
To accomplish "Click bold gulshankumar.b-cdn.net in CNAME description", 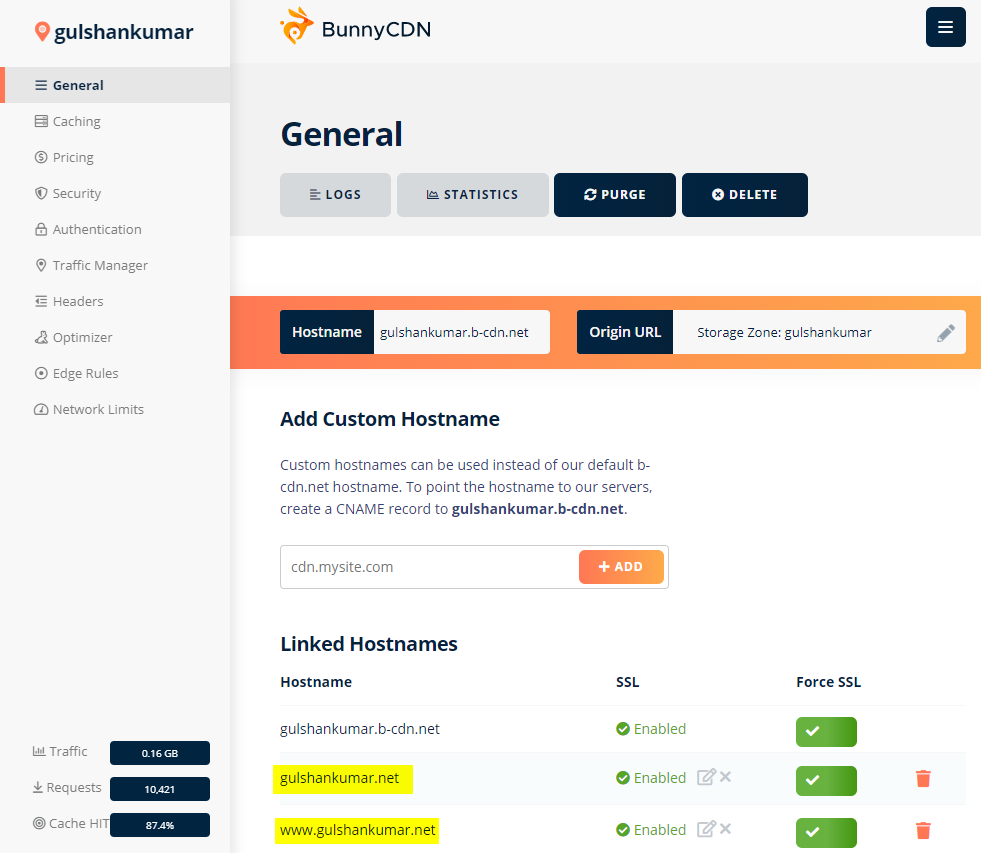I will tap(537, 509).
